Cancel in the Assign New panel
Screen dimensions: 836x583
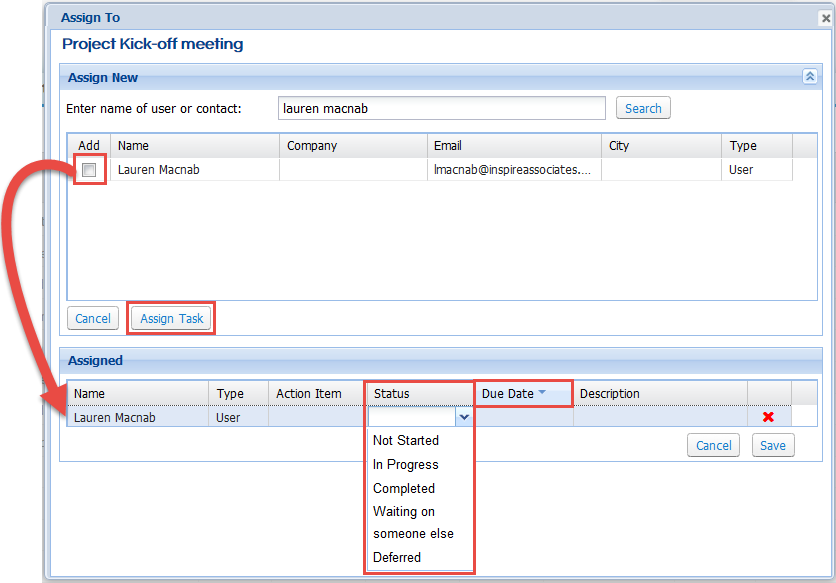[x=93, y=318]
